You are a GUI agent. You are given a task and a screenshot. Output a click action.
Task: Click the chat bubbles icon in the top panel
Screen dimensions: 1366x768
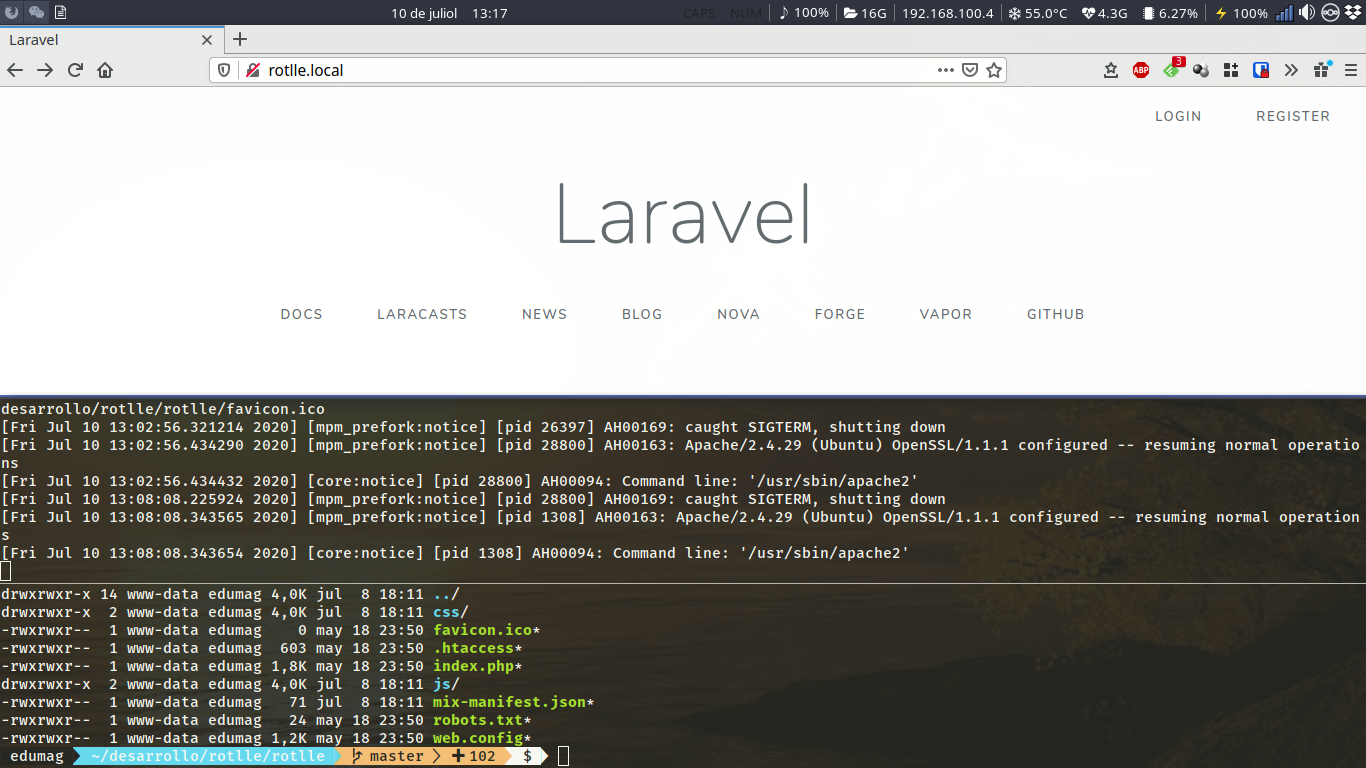[x=36, y=13]
